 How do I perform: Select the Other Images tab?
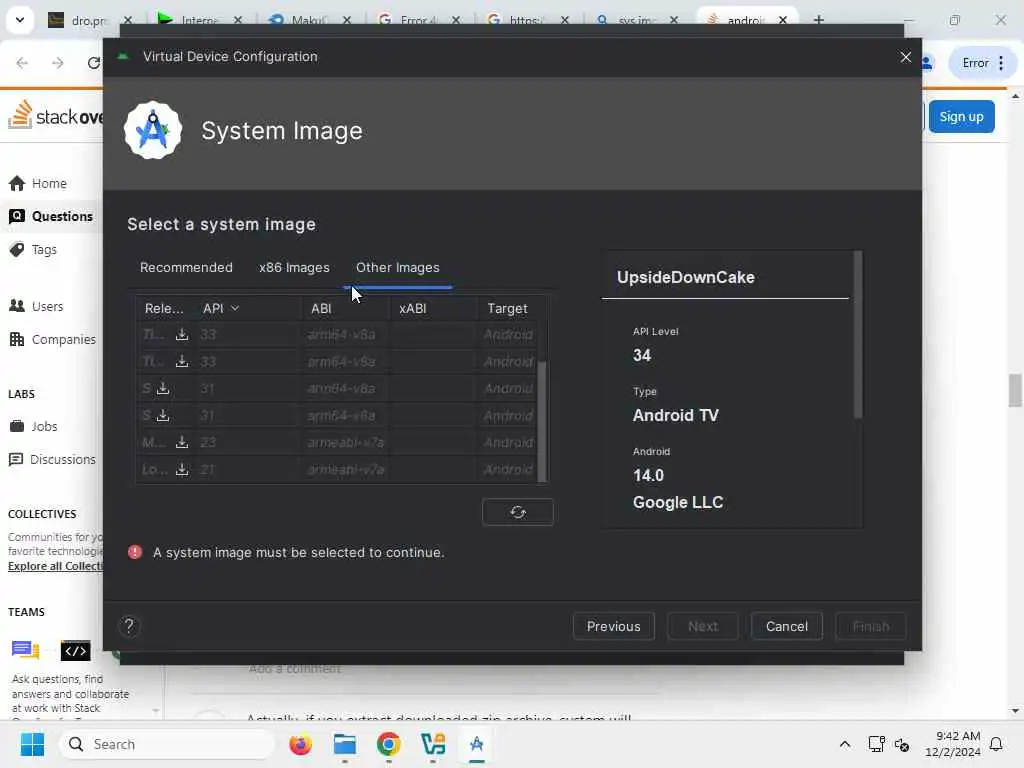coord(398,268)
